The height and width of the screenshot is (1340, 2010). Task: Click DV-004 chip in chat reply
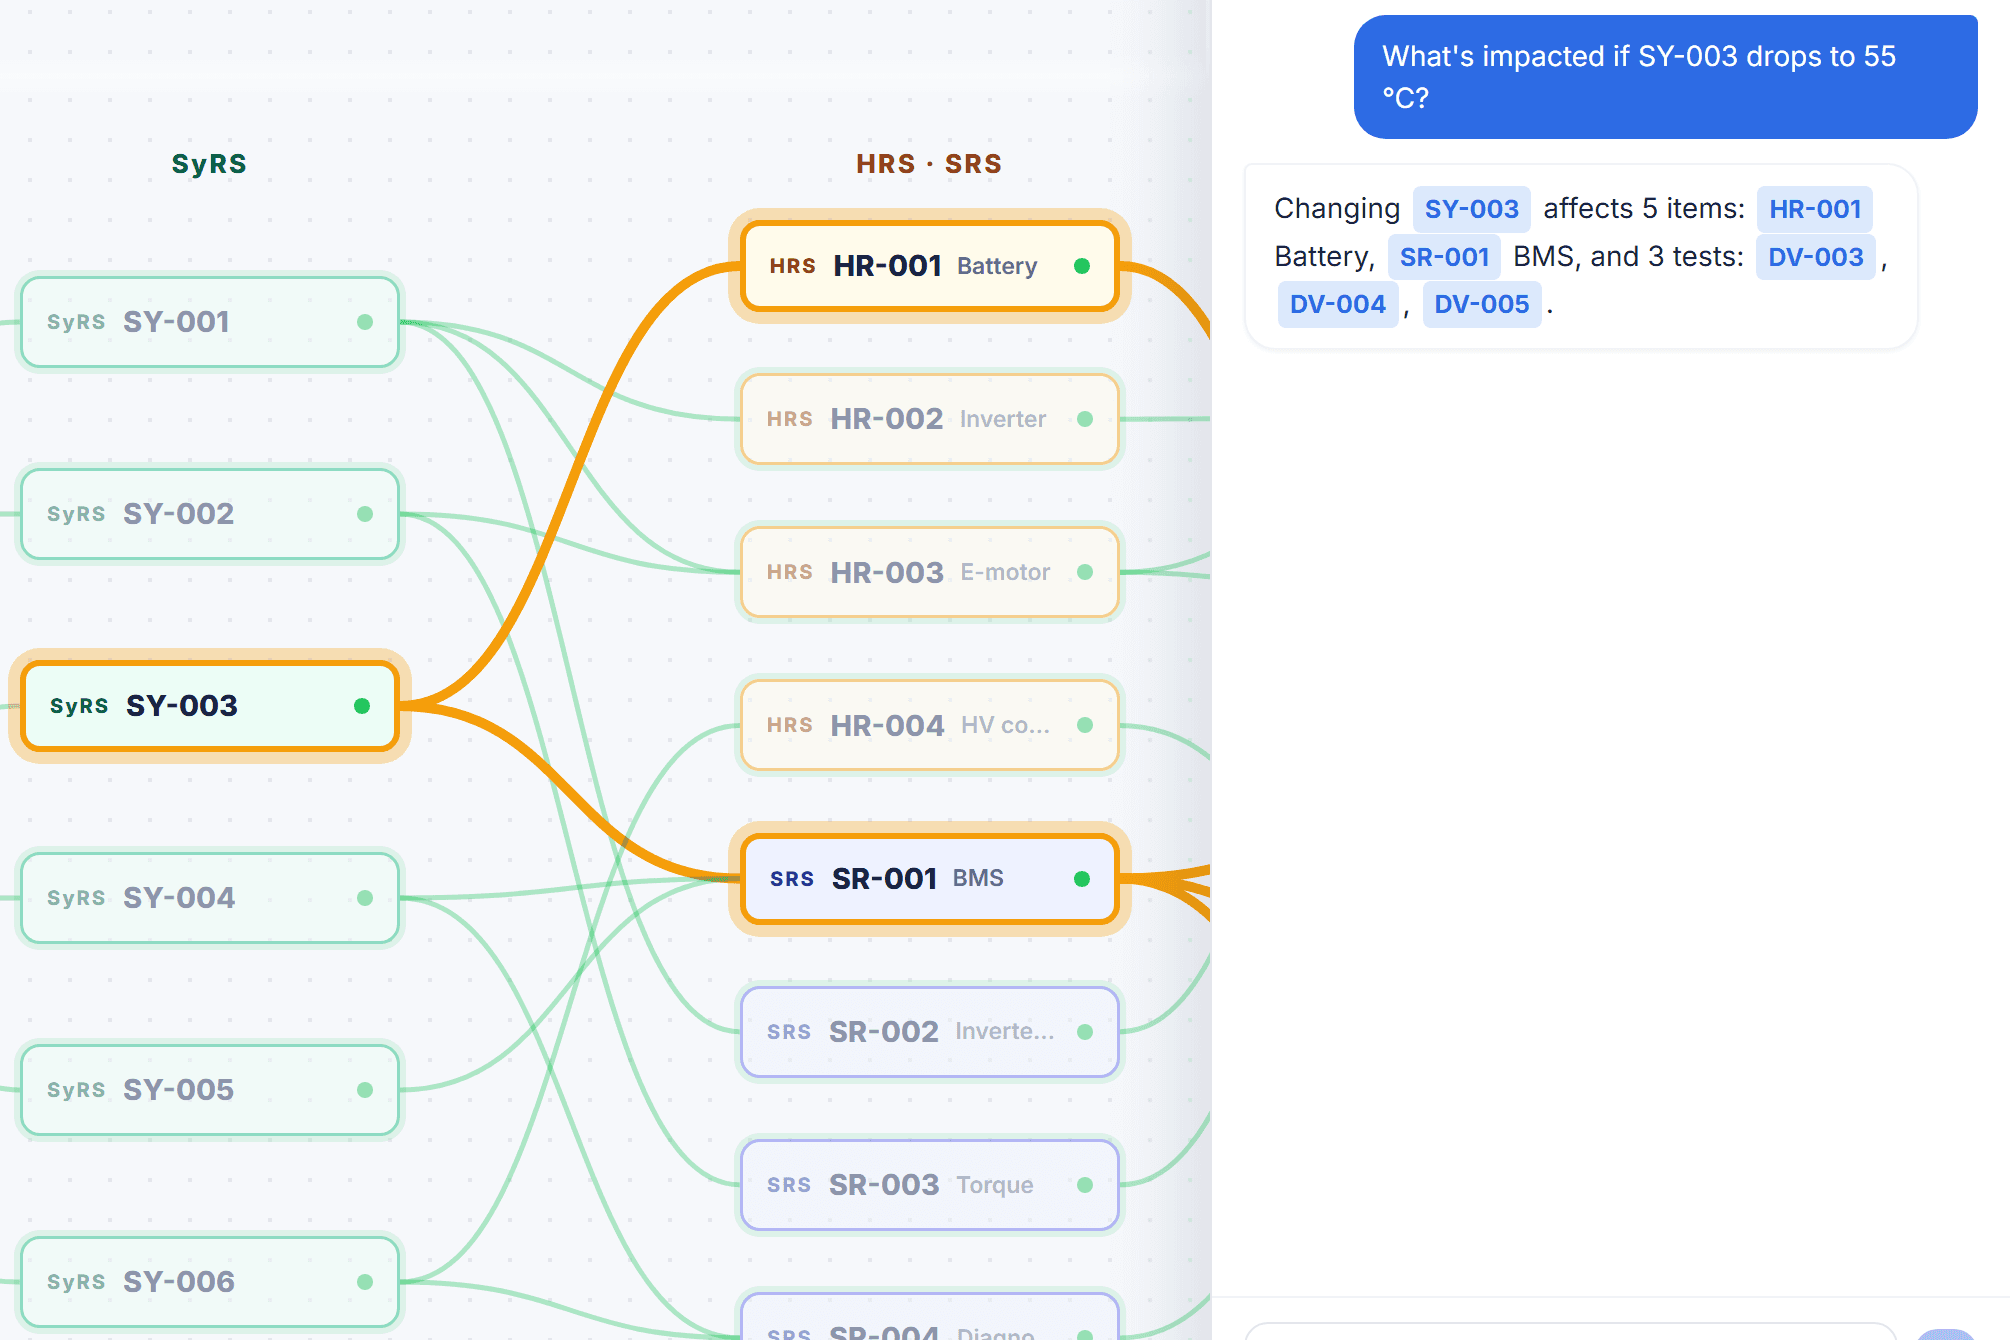(x=1338, y=304)
